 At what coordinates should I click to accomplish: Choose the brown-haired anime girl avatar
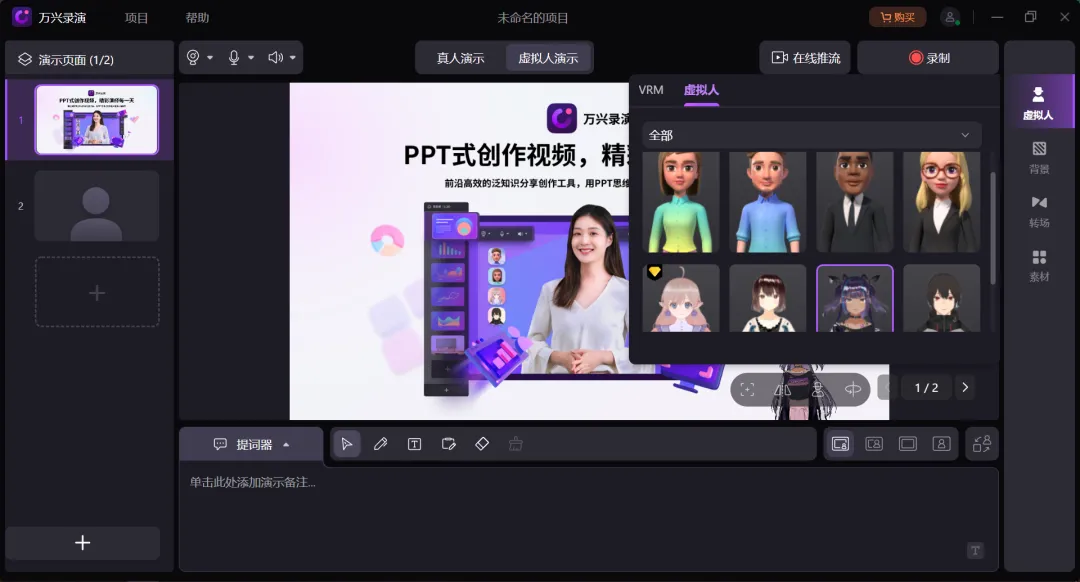tap(768, 298)
